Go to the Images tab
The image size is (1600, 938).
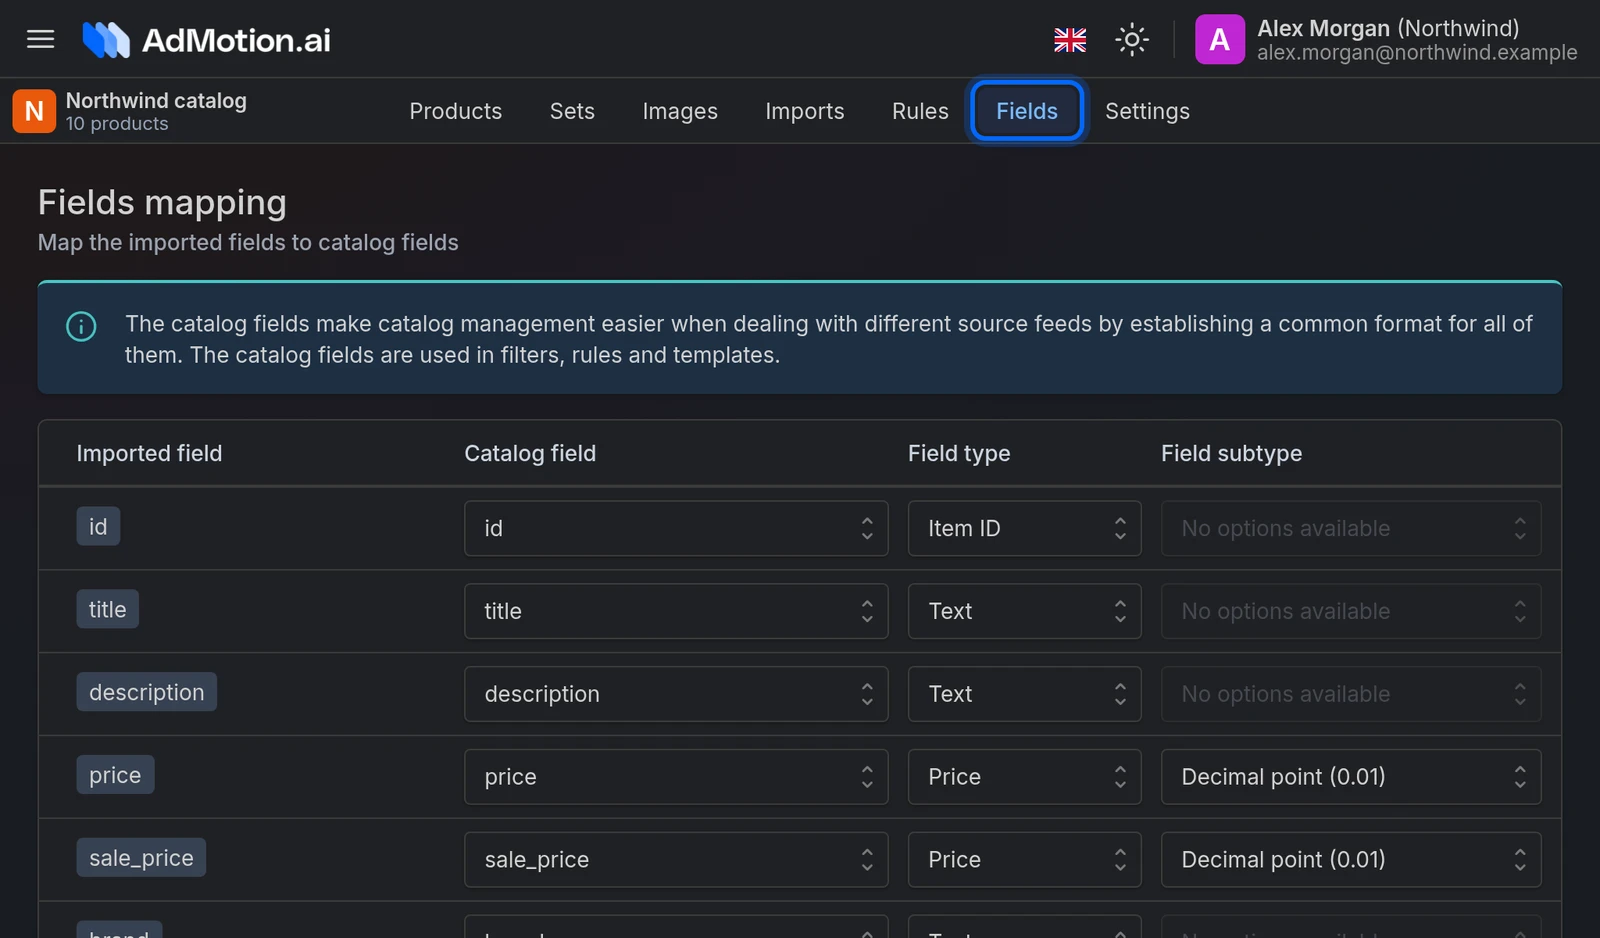(x=680, y=111)
